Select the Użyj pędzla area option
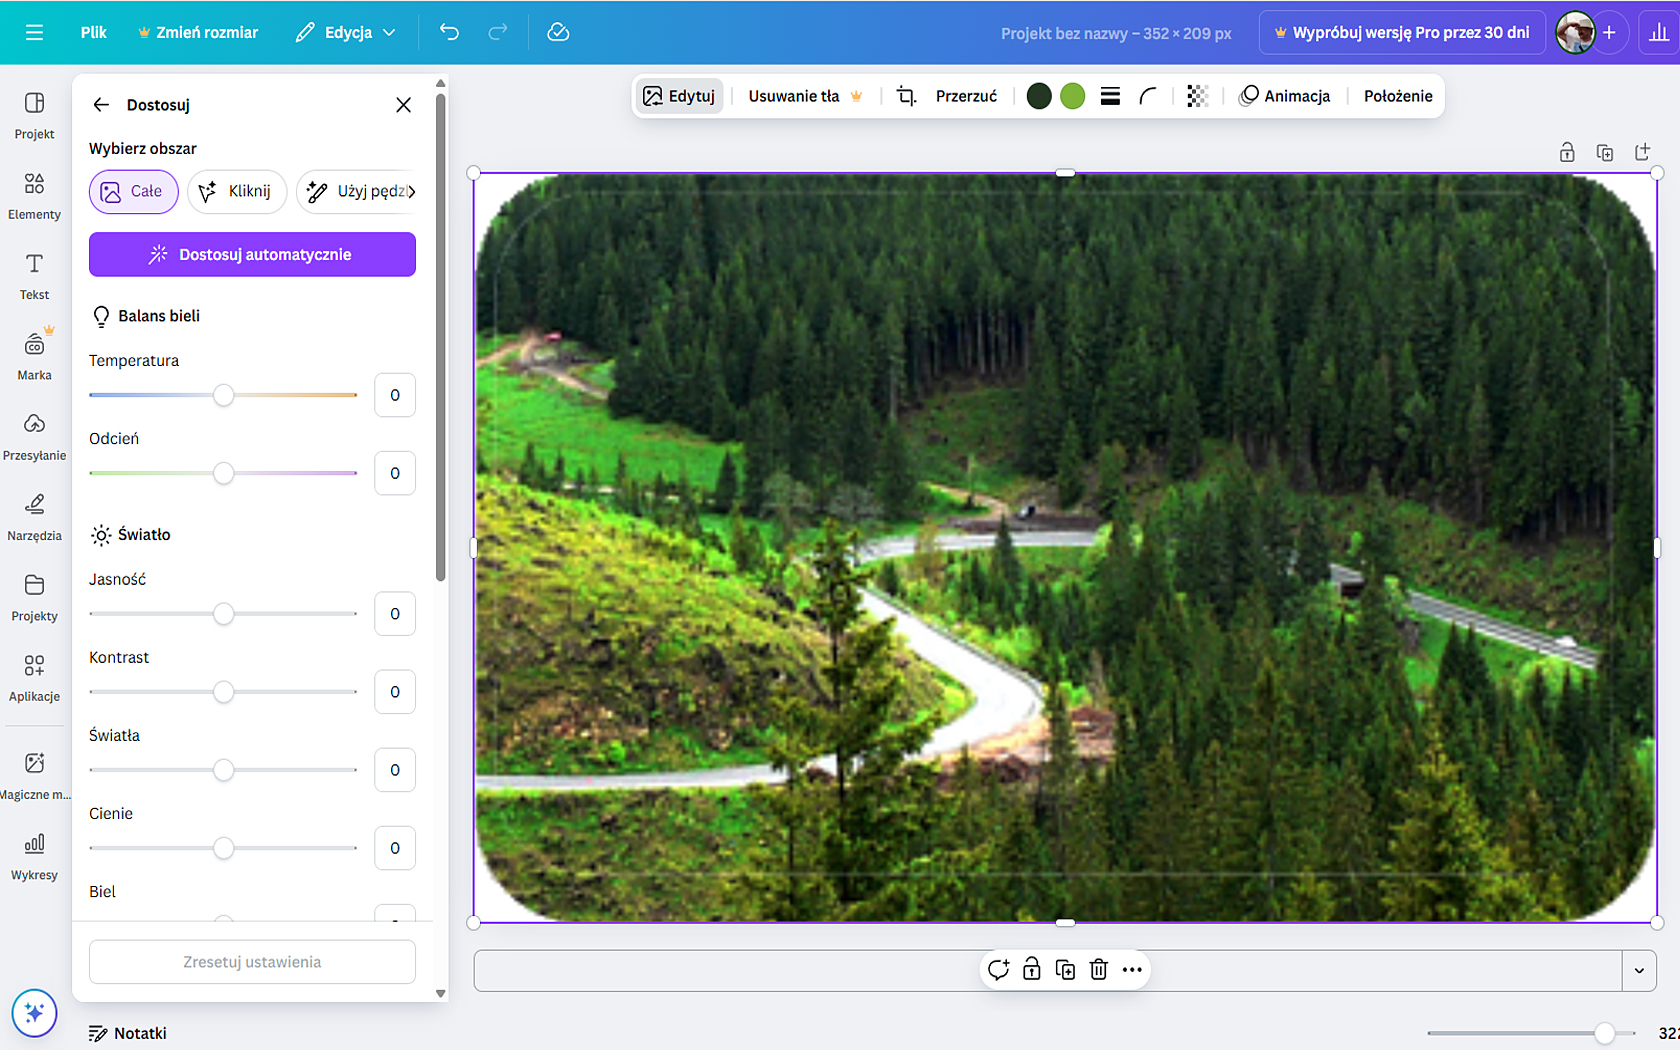Image resolution: width=1680 pixels, height=1050 pixels. pos(358,191)
